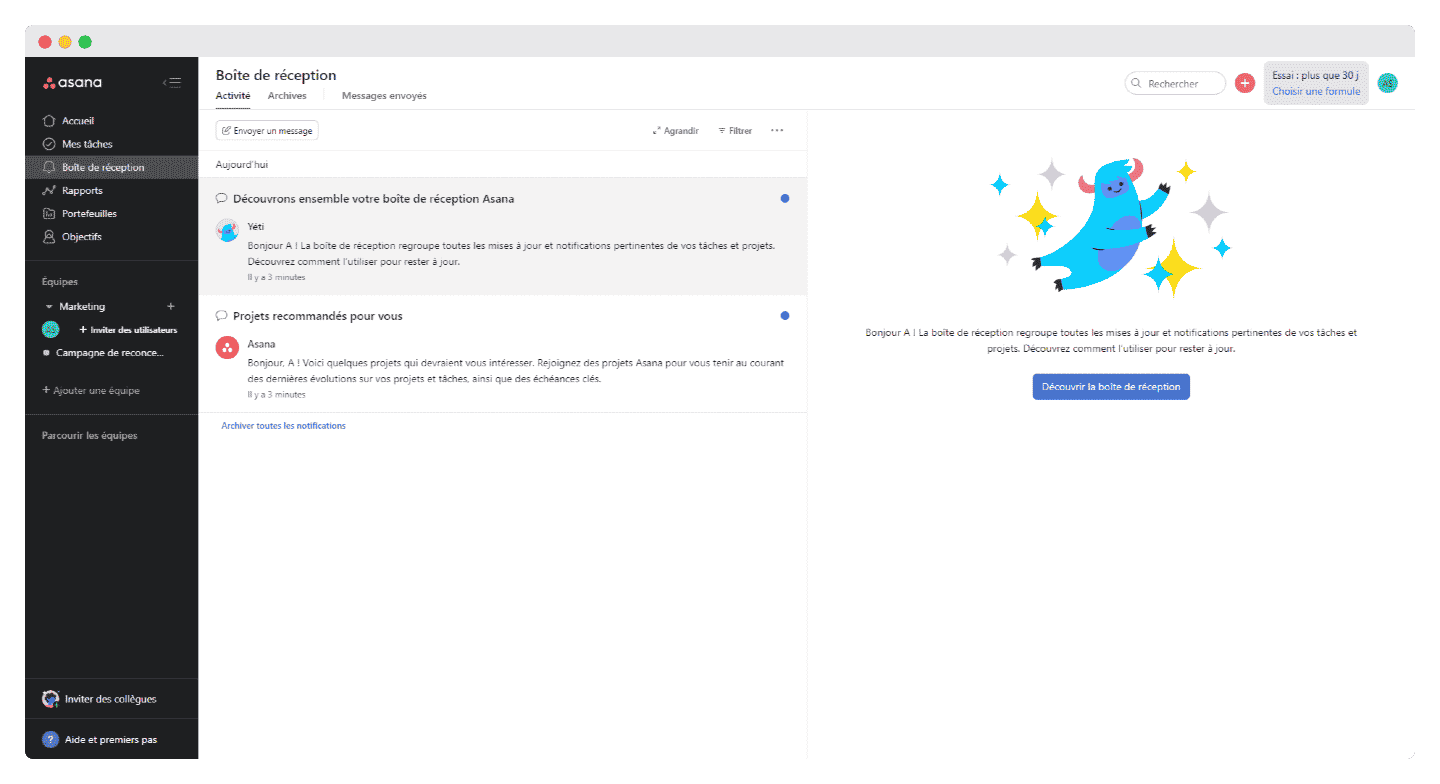Click the Rechercher search field

[1175, 83]
